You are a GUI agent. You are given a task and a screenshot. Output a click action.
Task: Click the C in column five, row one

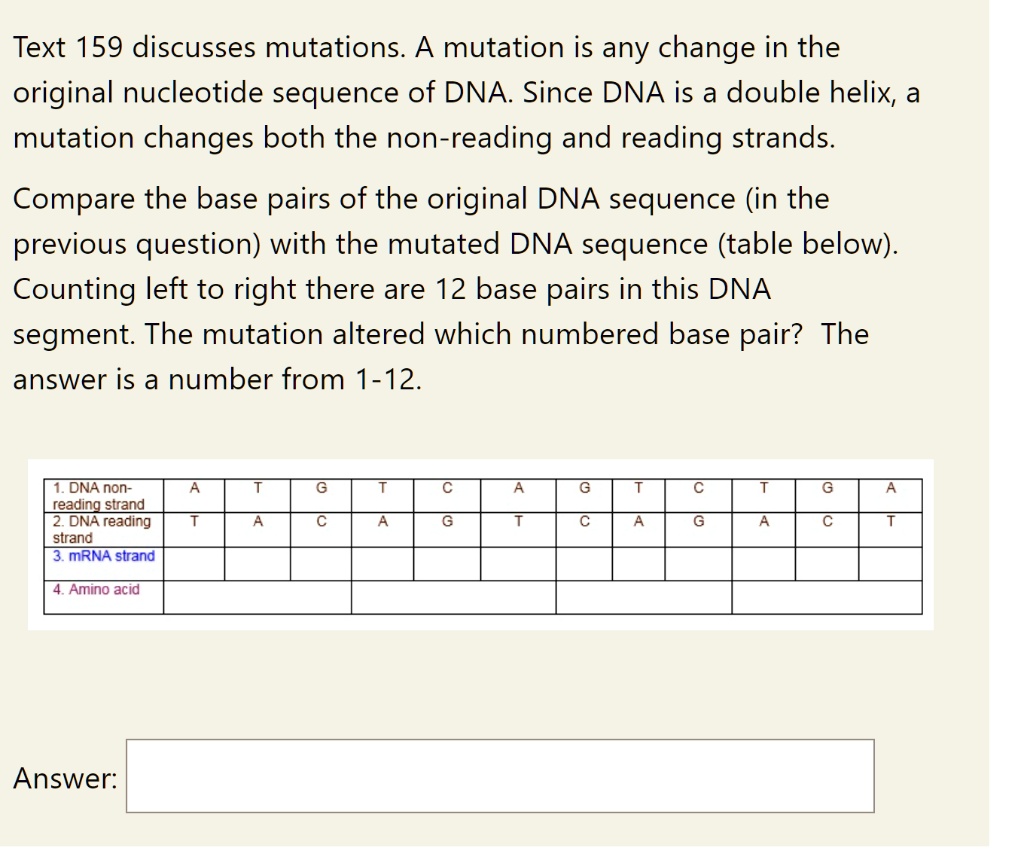445,488
